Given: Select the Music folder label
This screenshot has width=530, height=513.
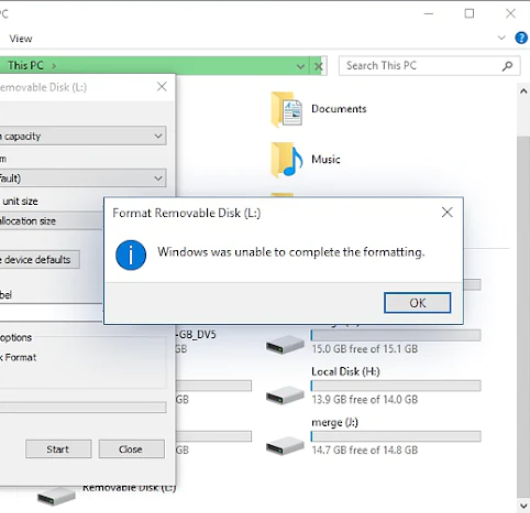Looking at the screenshot, I should [x=326, y=159].
